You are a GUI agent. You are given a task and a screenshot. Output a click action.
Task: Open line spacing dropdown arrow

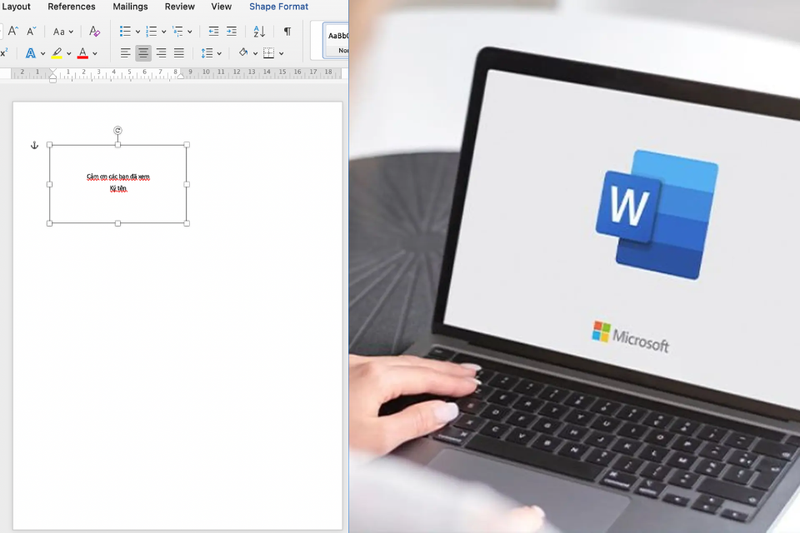pyautogui.click(x=219, y=54)
